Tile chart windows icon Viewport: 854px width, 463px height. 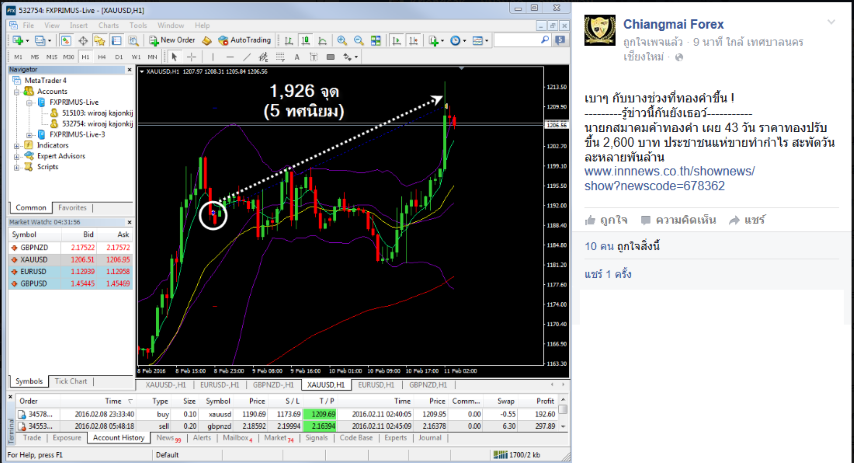[x=376, y=40]
